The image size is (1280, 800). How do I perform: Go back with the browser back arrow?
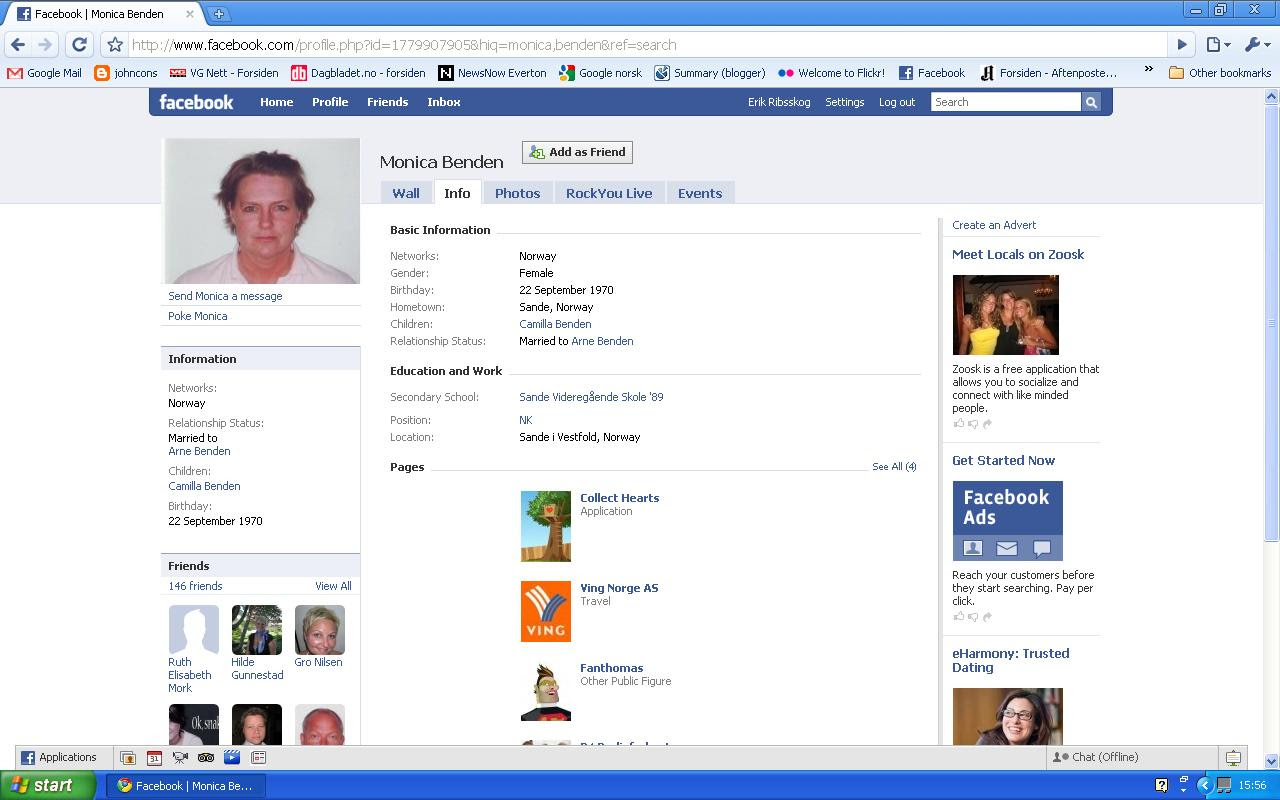click(x=18, y=45)
